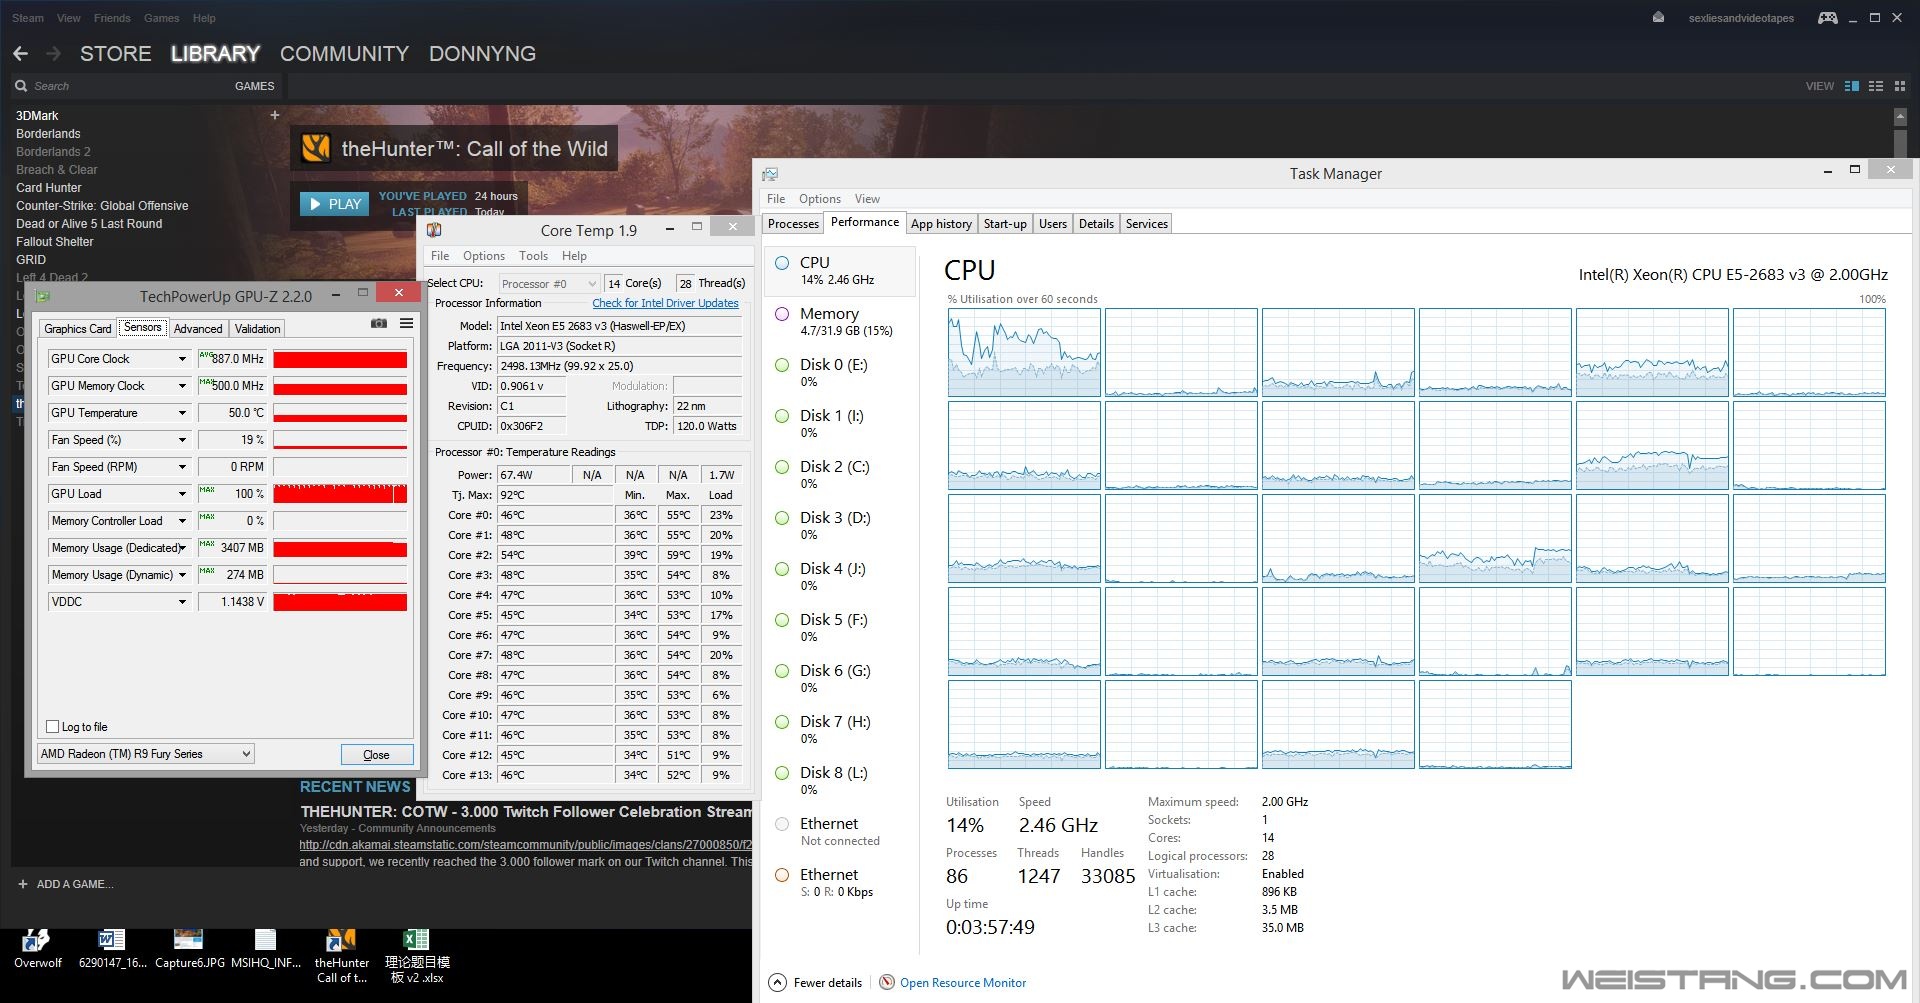The height and width of the screenshot is (1003, 1920).
Task: Open the steamstatic news URL link
Action: coord(525,845)
